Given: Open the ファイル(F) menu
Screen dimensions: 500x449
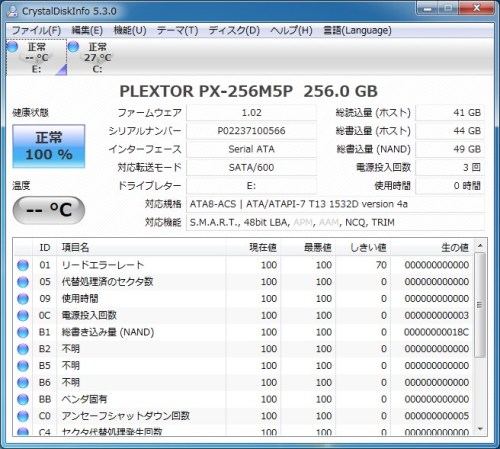Looking at the screenshot, I should (36, 31).
